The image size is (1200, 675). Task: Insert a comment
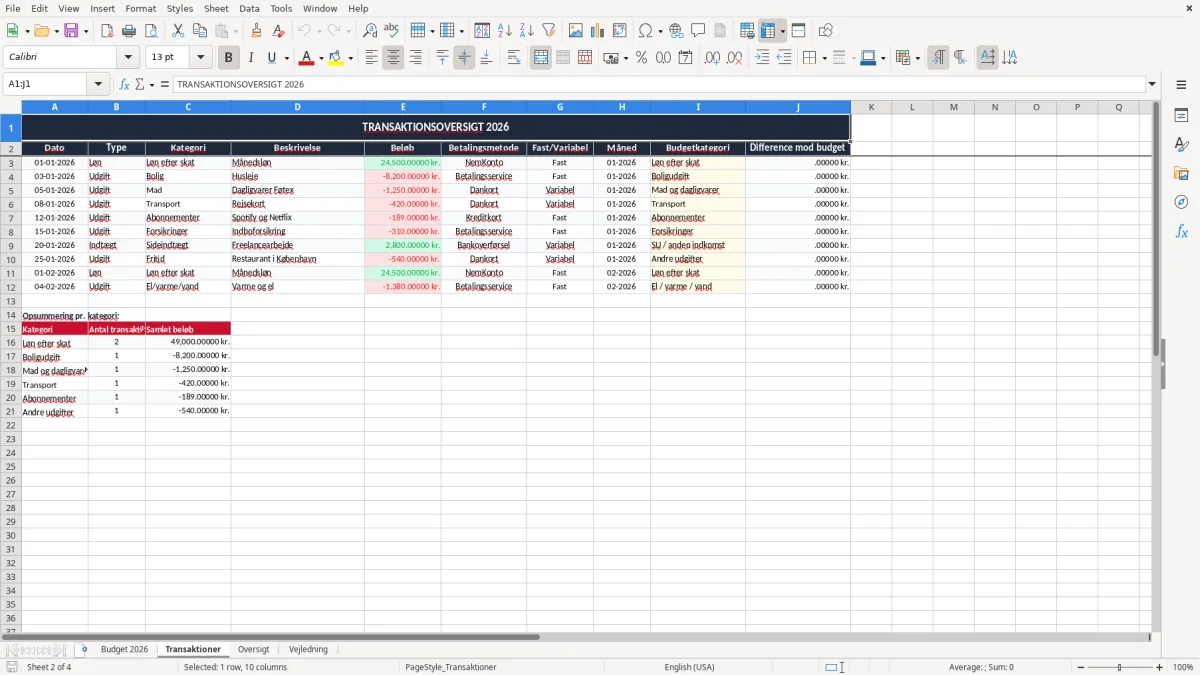[x=698, y=31]
